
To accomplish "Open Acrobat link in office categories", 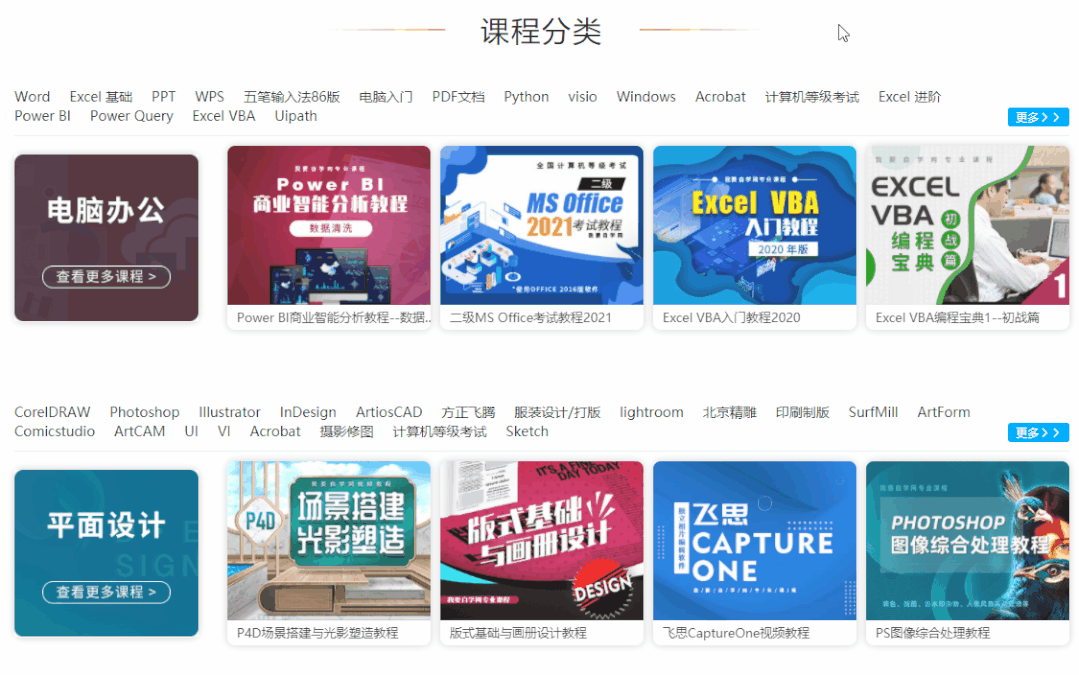I will [x=720, y=97].
